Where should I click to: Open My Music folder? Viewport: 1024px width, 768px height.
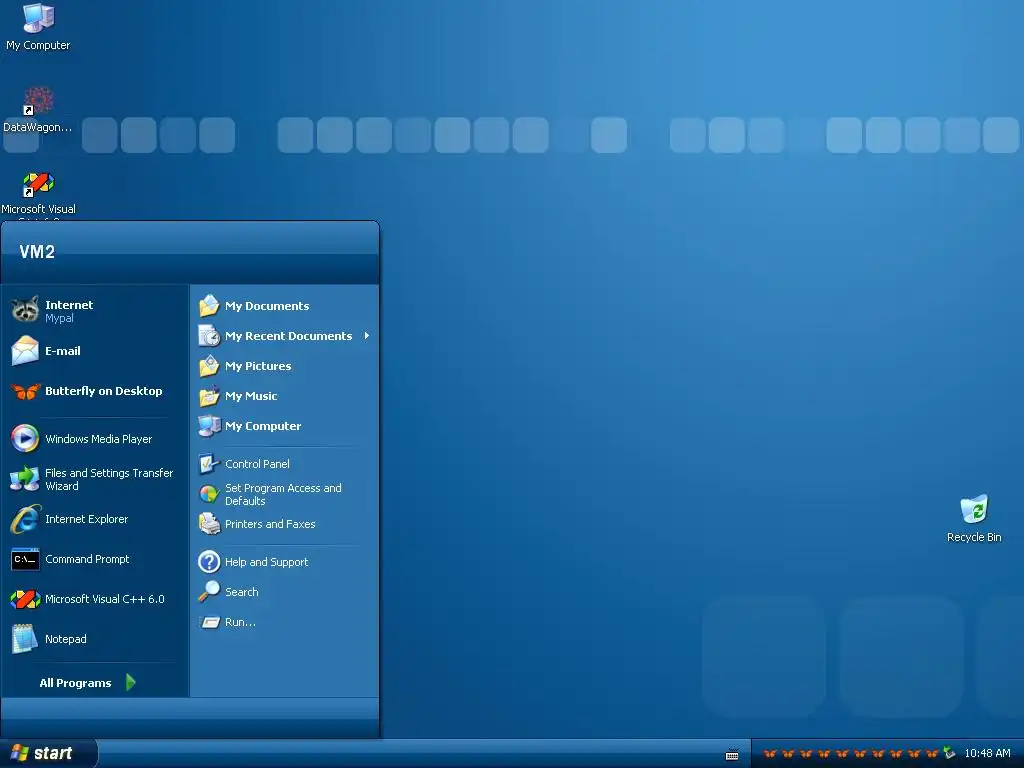point(285,396)
